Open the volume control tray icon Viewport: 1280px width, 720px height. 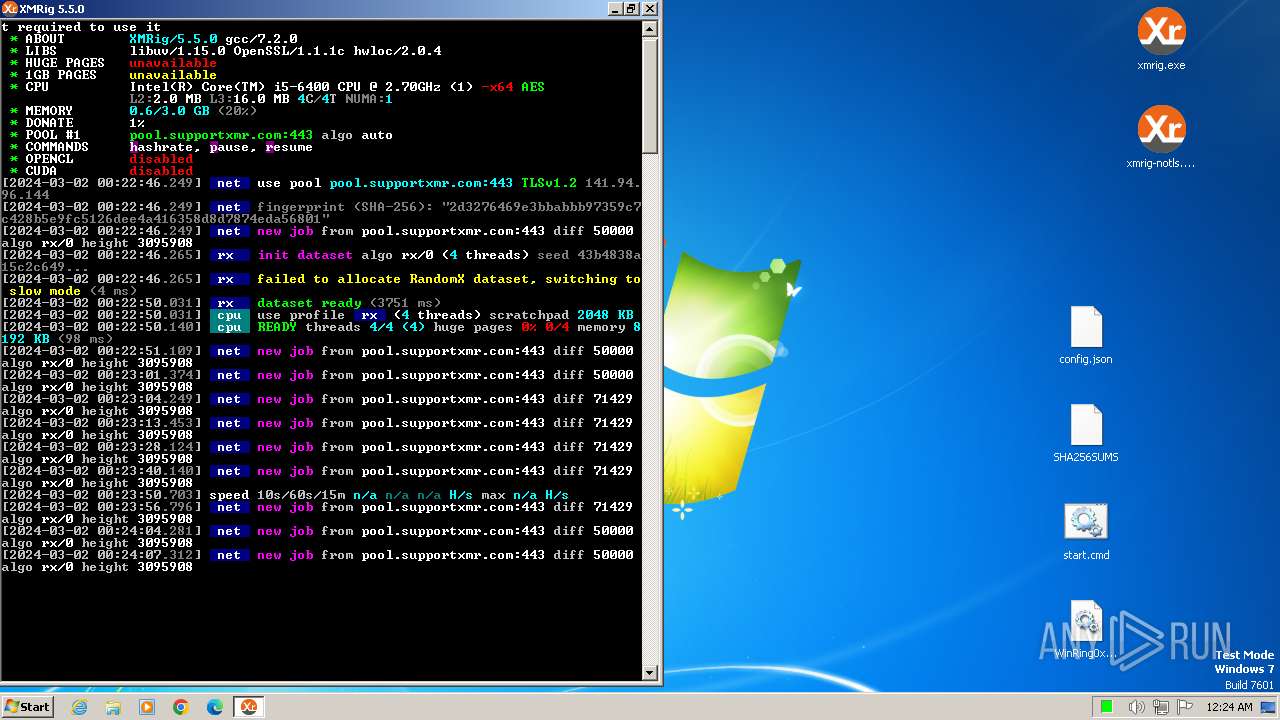coord(1136,707)
